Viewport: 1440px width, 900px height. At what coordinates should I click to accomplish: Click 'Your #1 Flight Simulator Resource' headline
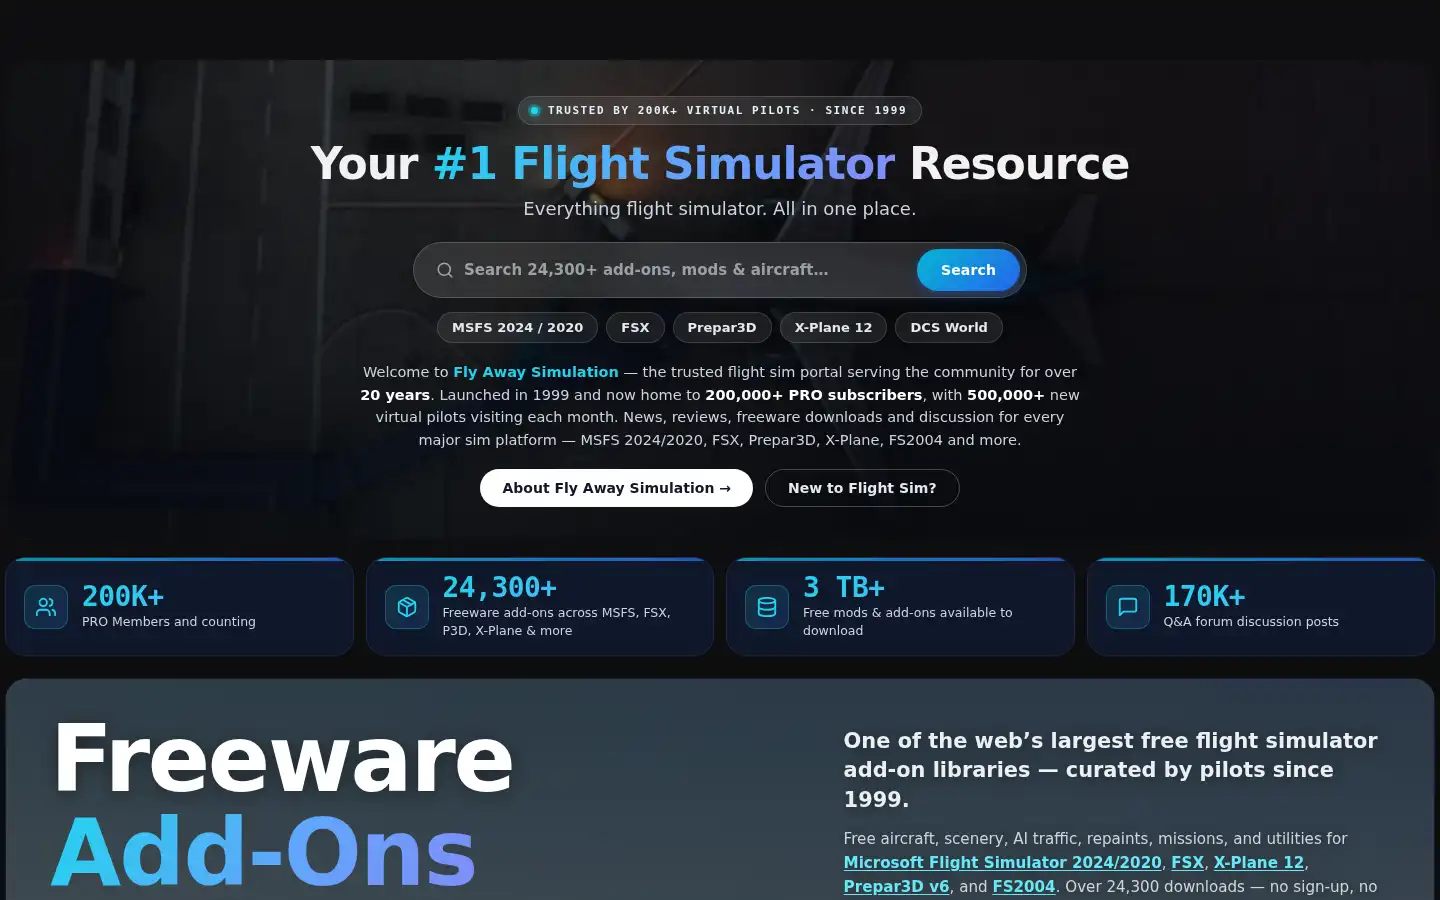719,163
